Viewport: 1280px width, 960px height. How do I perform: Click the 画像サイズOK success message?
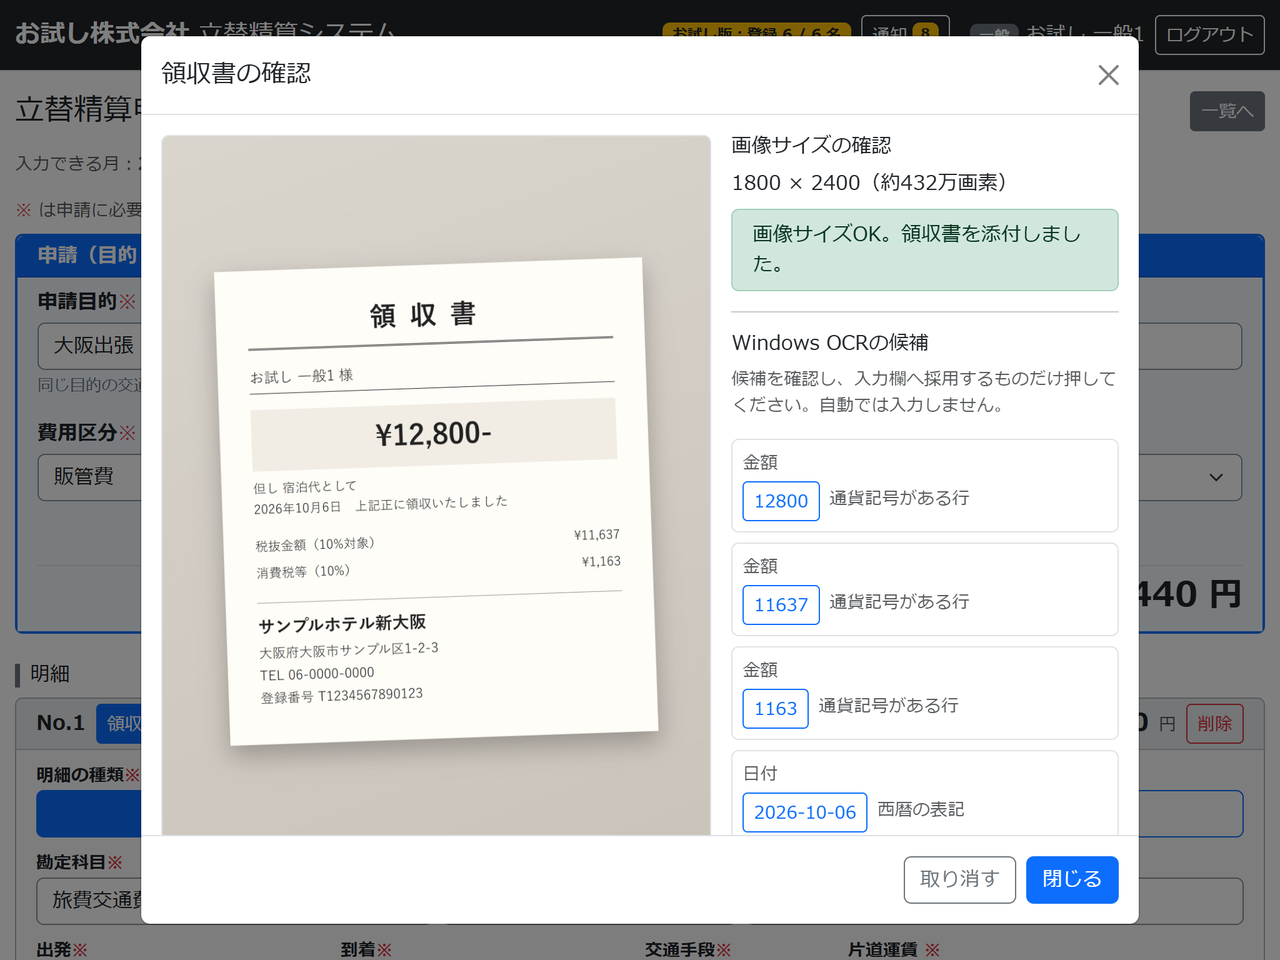click(x=925, y=250)
